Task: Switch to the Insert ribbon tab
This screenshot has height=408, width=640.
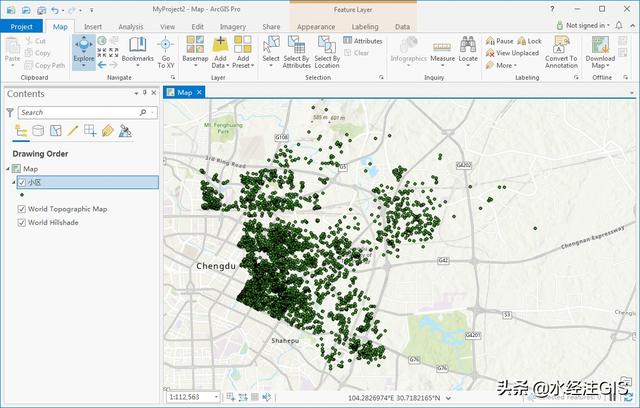Action: click(93, 27)
